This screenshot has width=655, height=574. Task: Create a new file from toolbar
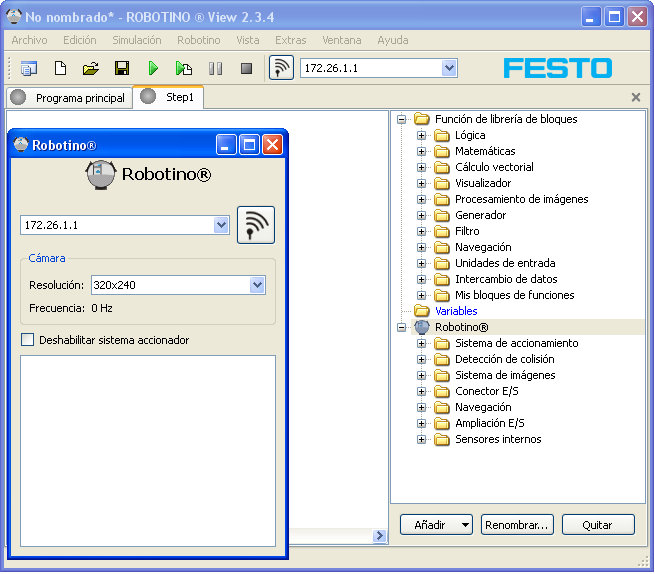point(61,68)
